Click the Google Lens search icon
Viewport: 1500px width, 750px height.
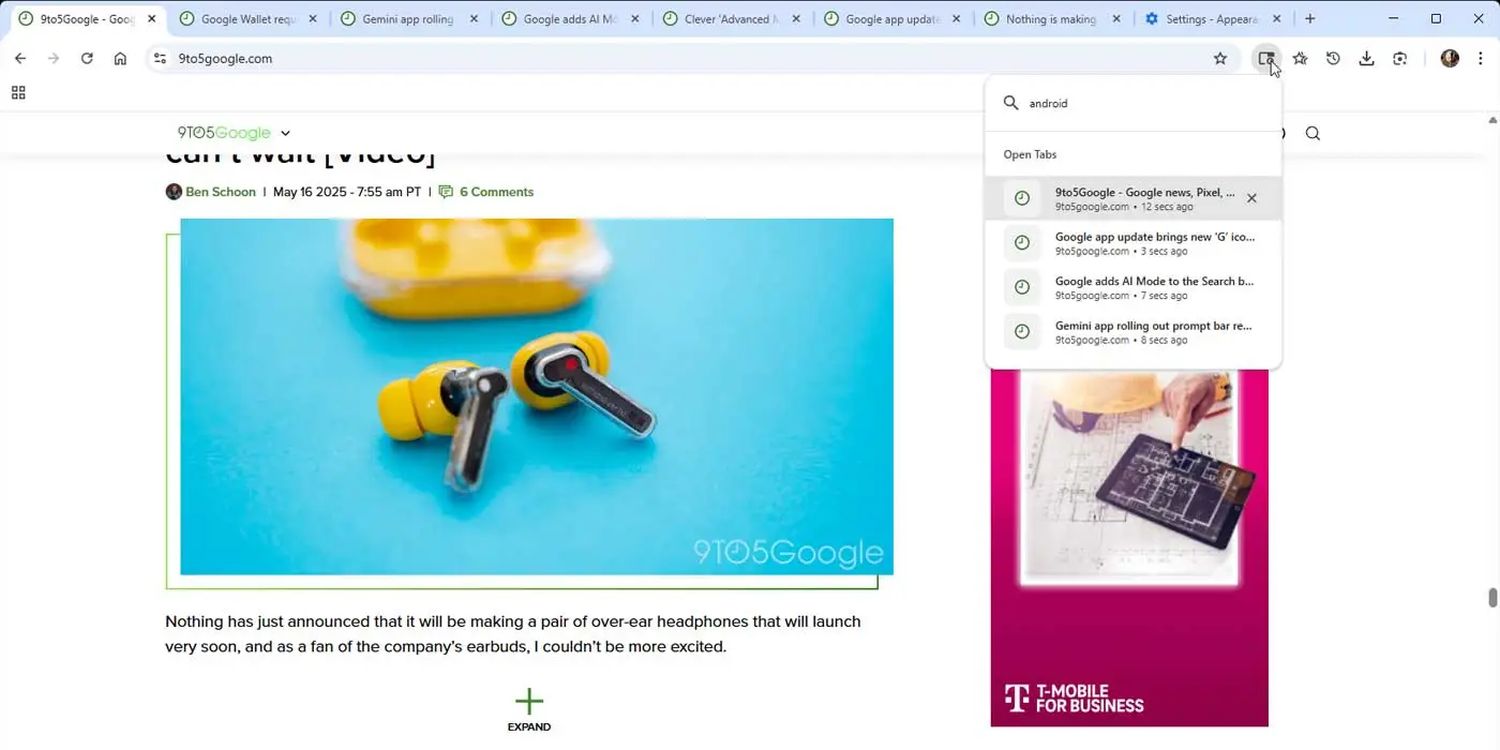pos(1400,59)
